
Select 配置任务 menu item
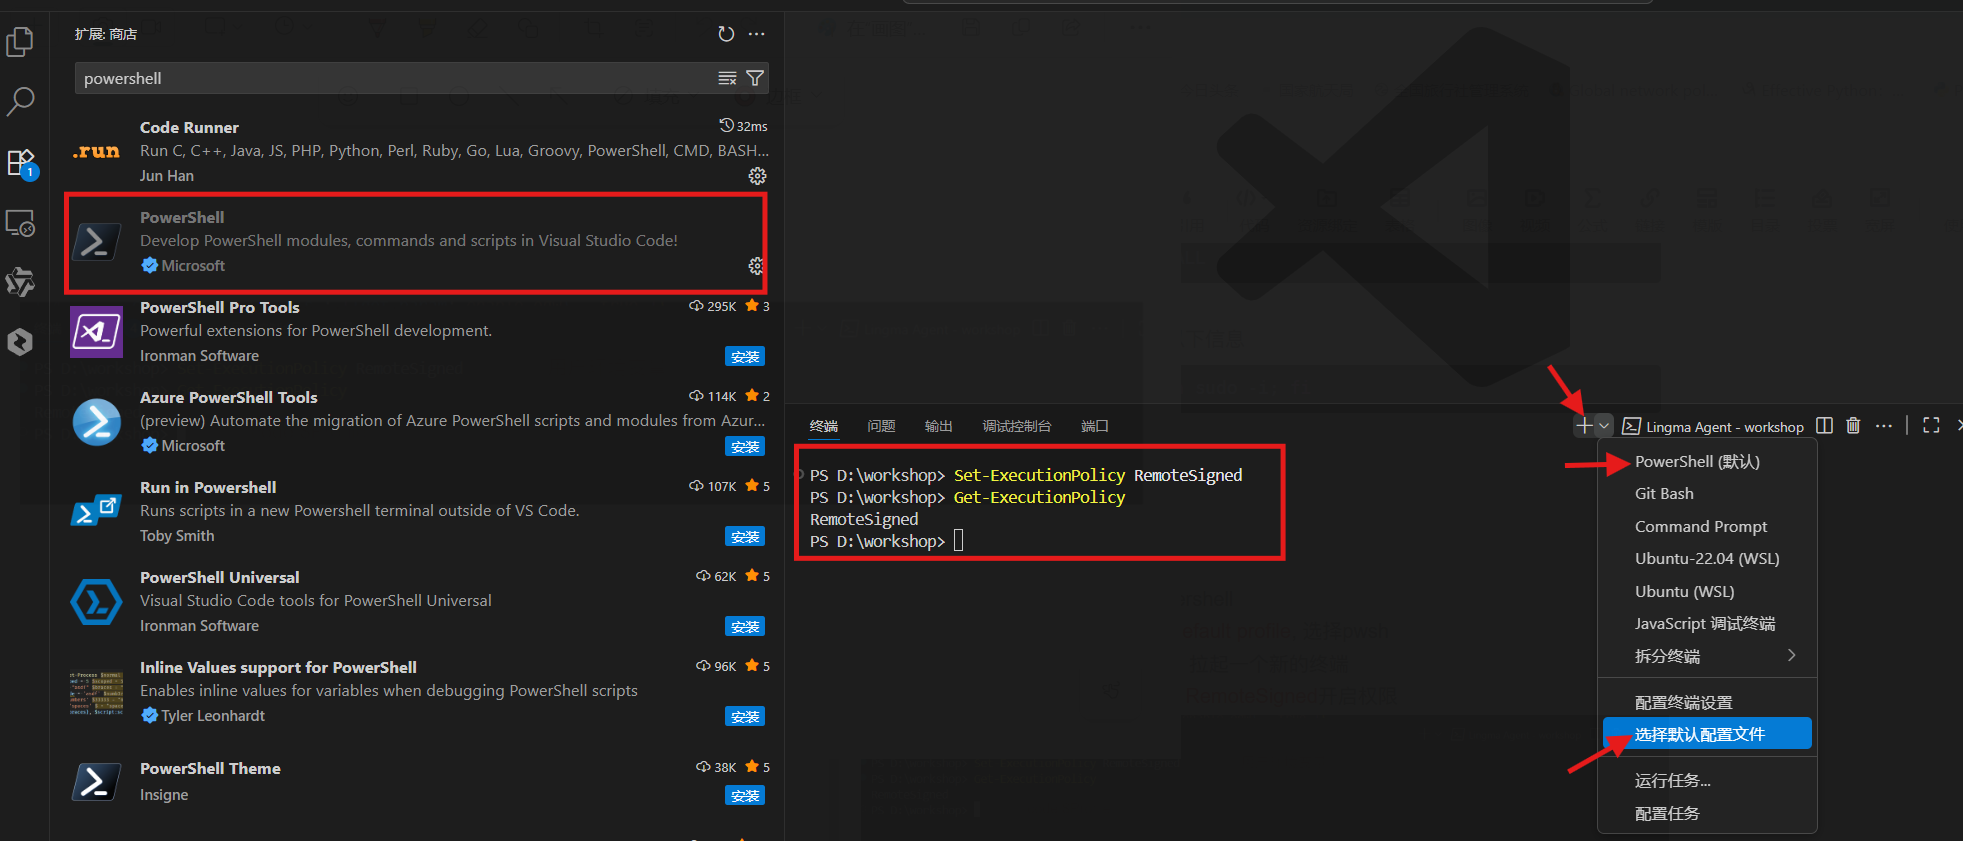click(x=1707, y=814)
